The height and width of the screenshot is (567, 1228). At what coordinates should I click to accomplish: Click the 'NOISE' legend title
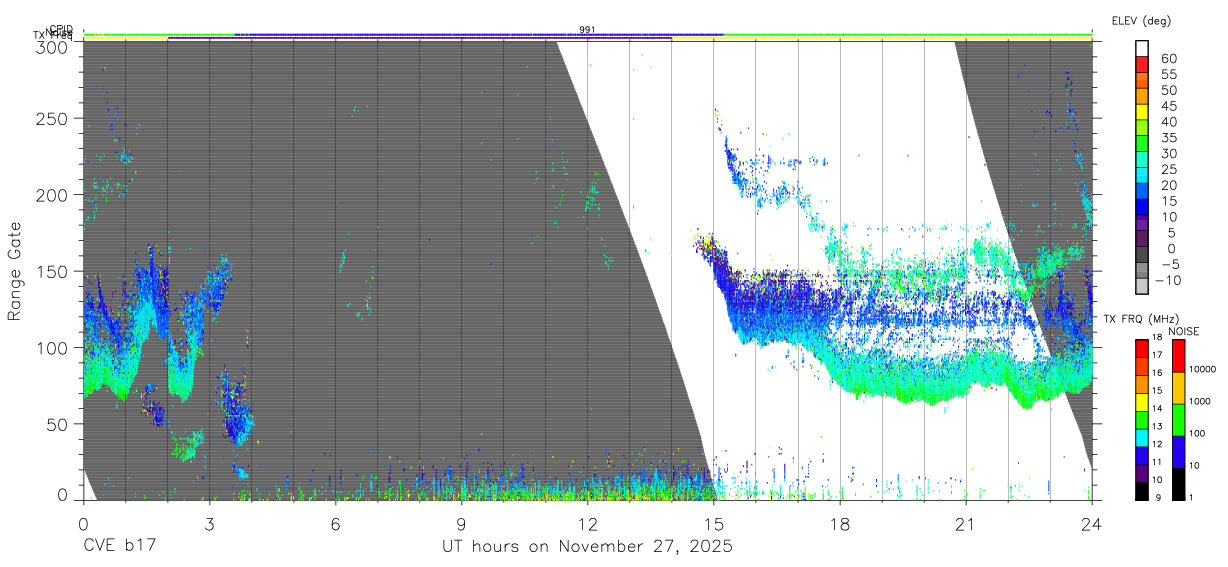pos(1184,331)
